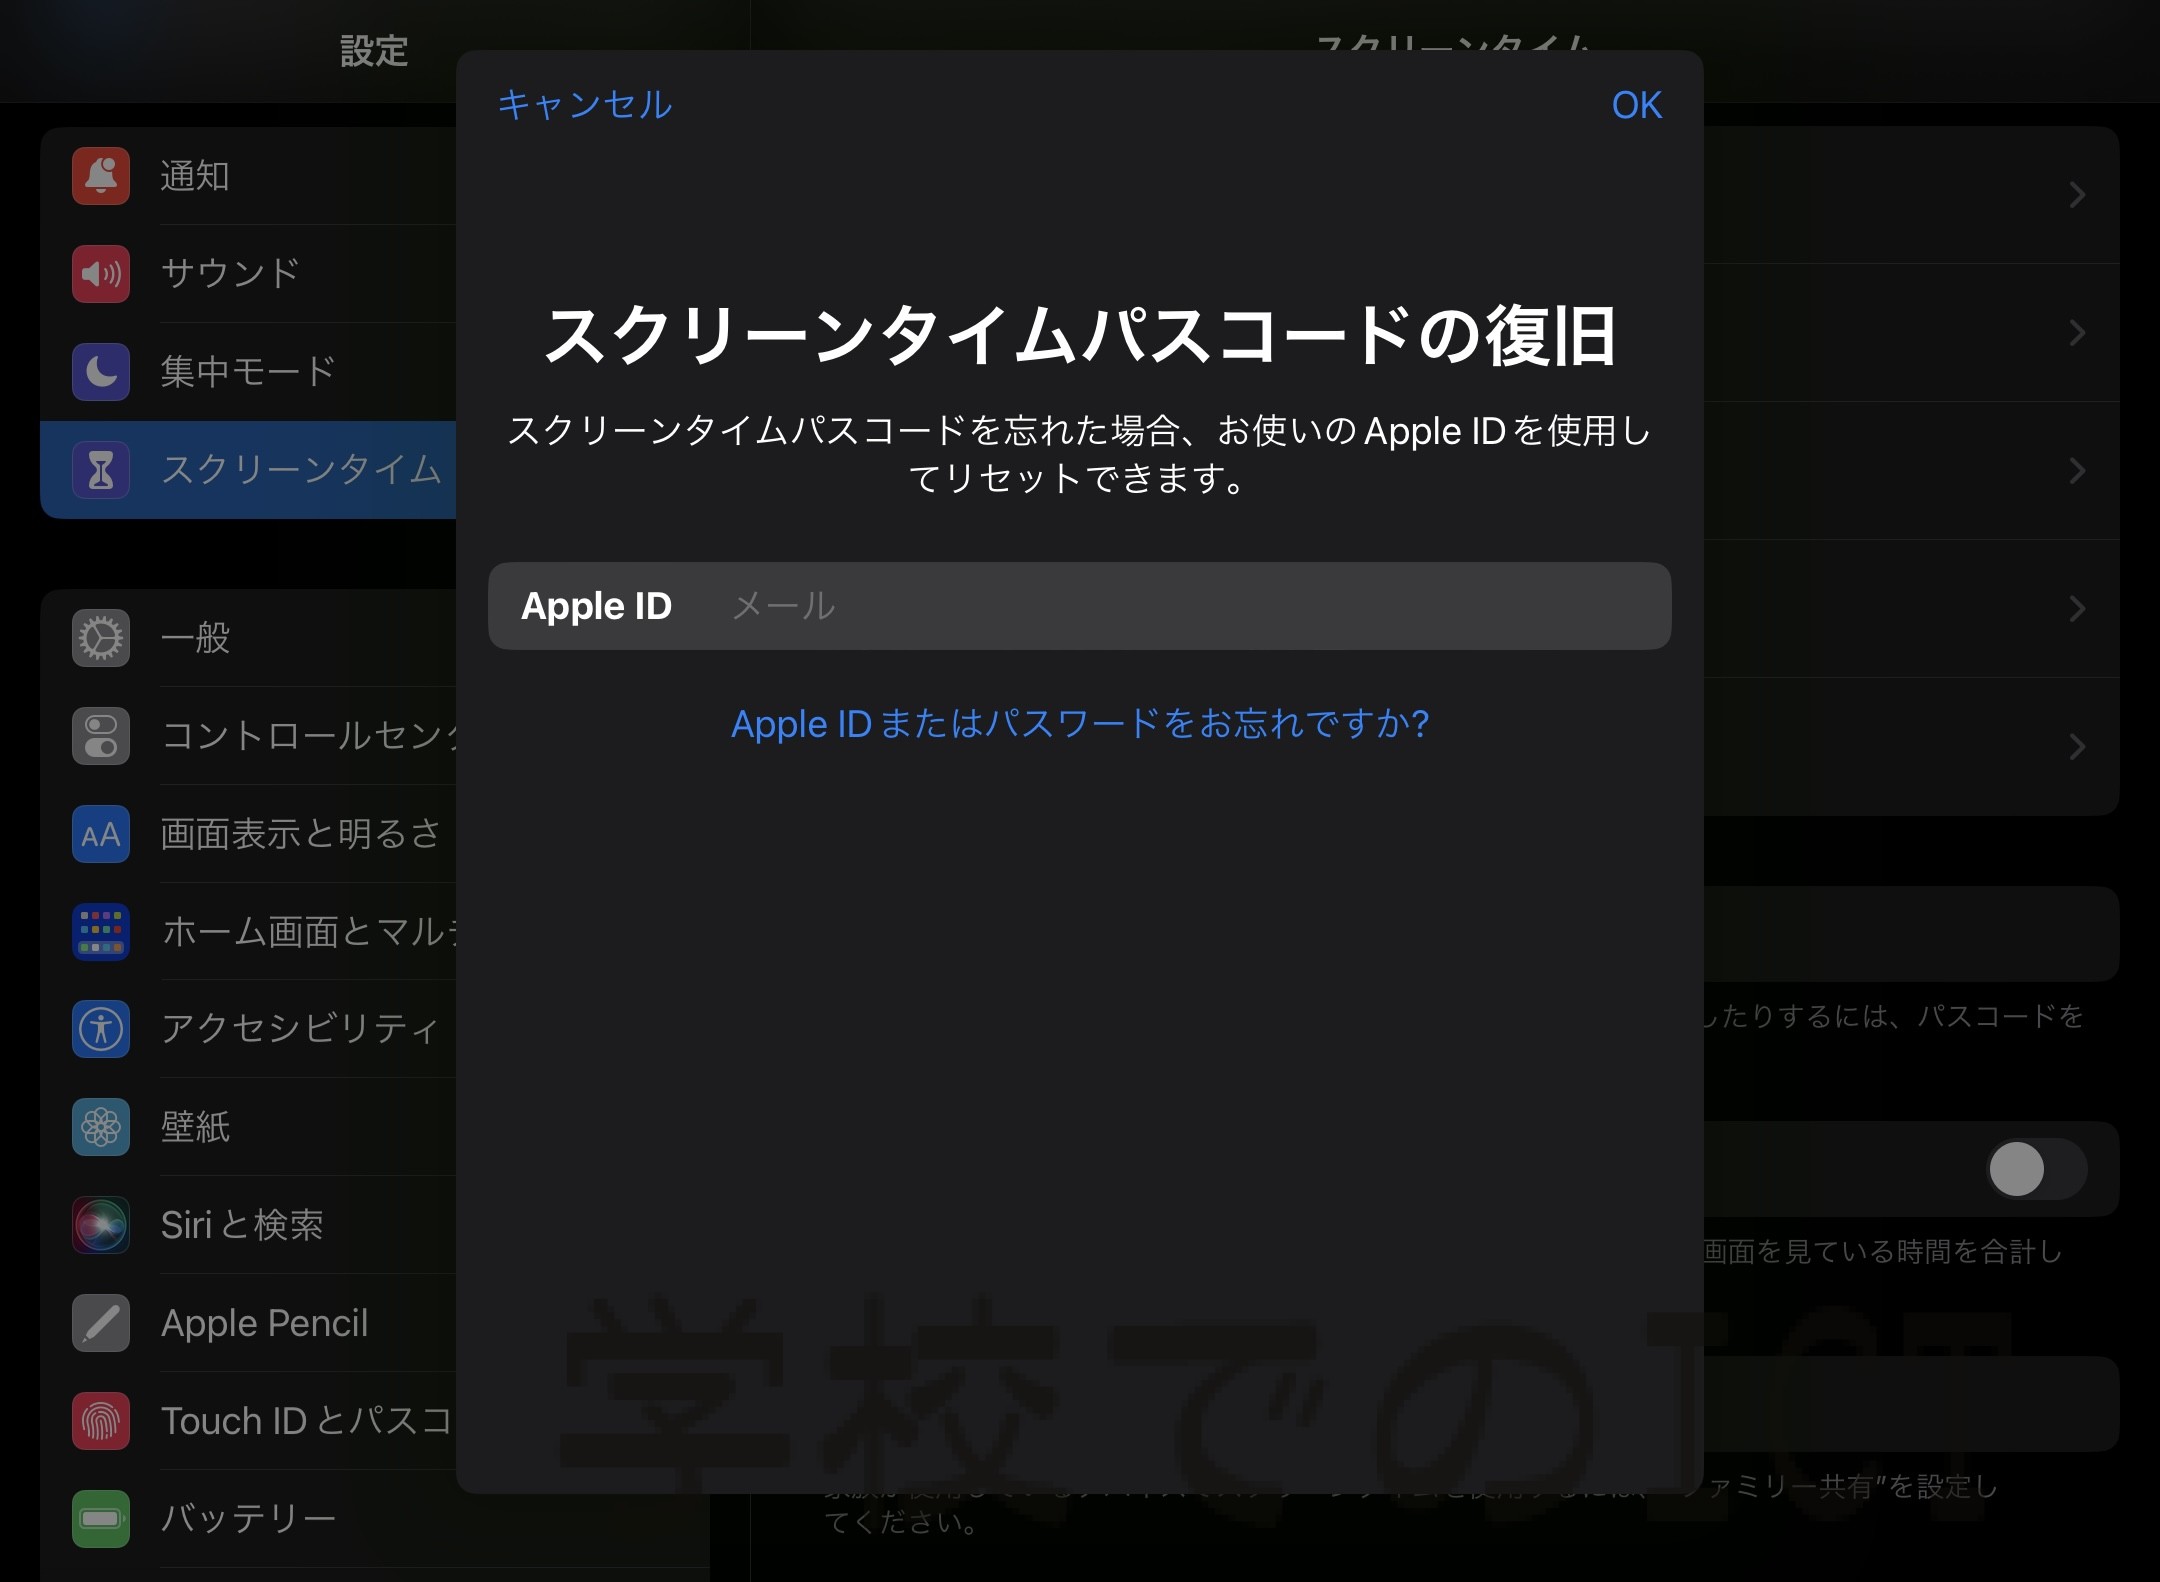2160x1582 pixels.
Task: Click the バッテリー battery icon
Action: pyautogui.click(x=101, y=1519)
